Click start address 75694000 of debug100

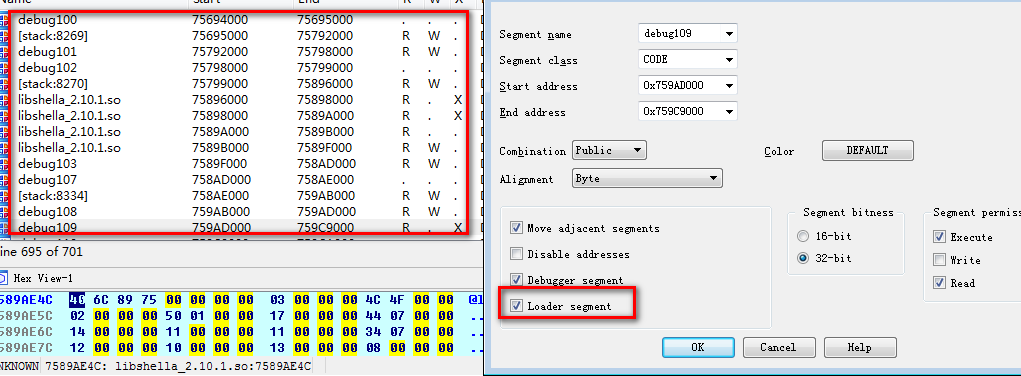coord(220,20)
